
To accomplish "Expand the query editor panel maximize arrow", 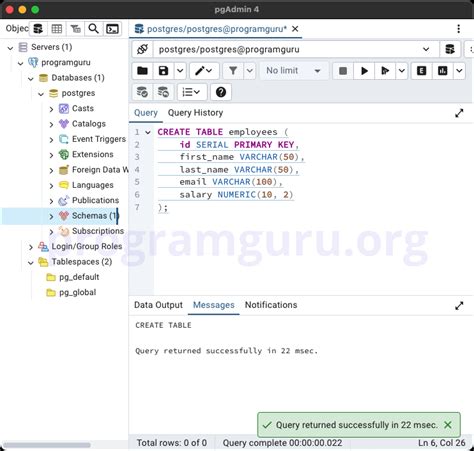I will (459, 113).
